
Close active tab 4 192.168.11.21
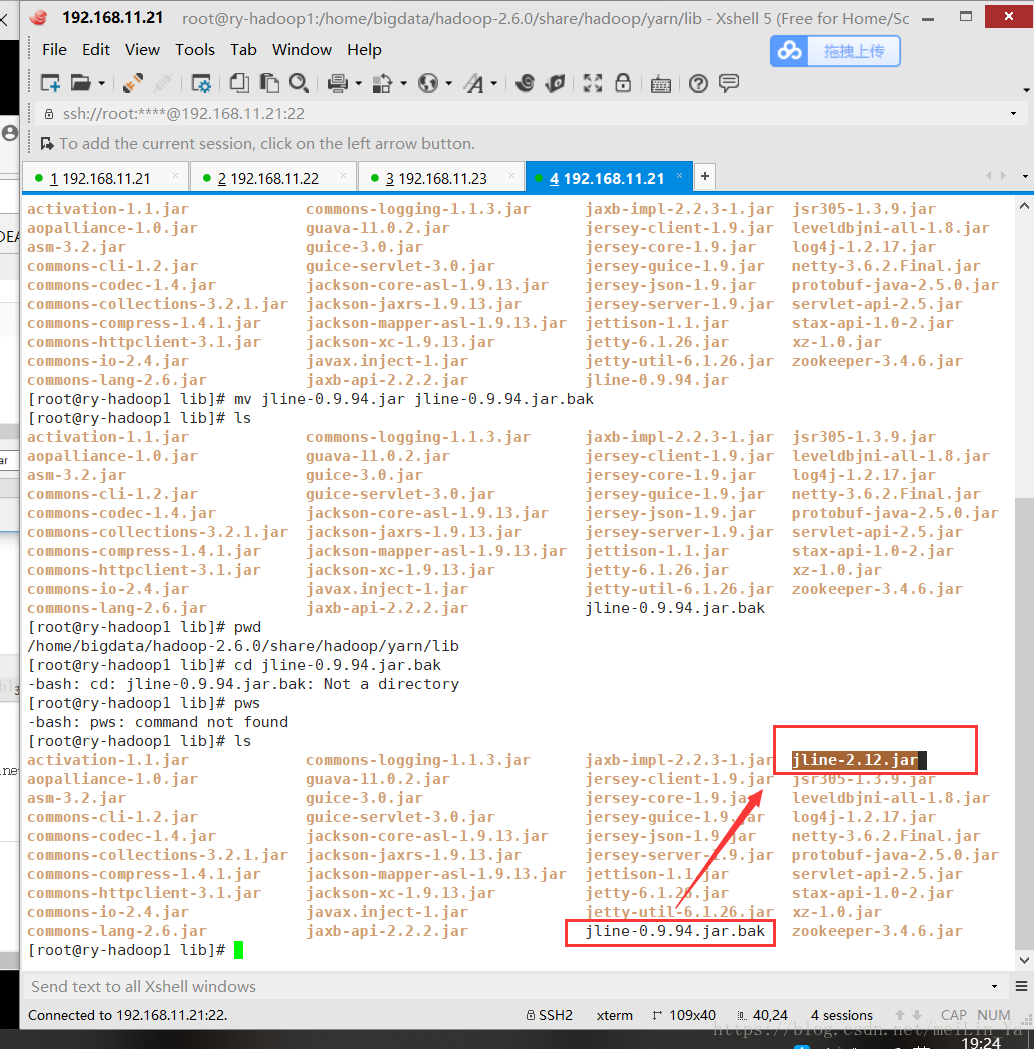[679, 176]
